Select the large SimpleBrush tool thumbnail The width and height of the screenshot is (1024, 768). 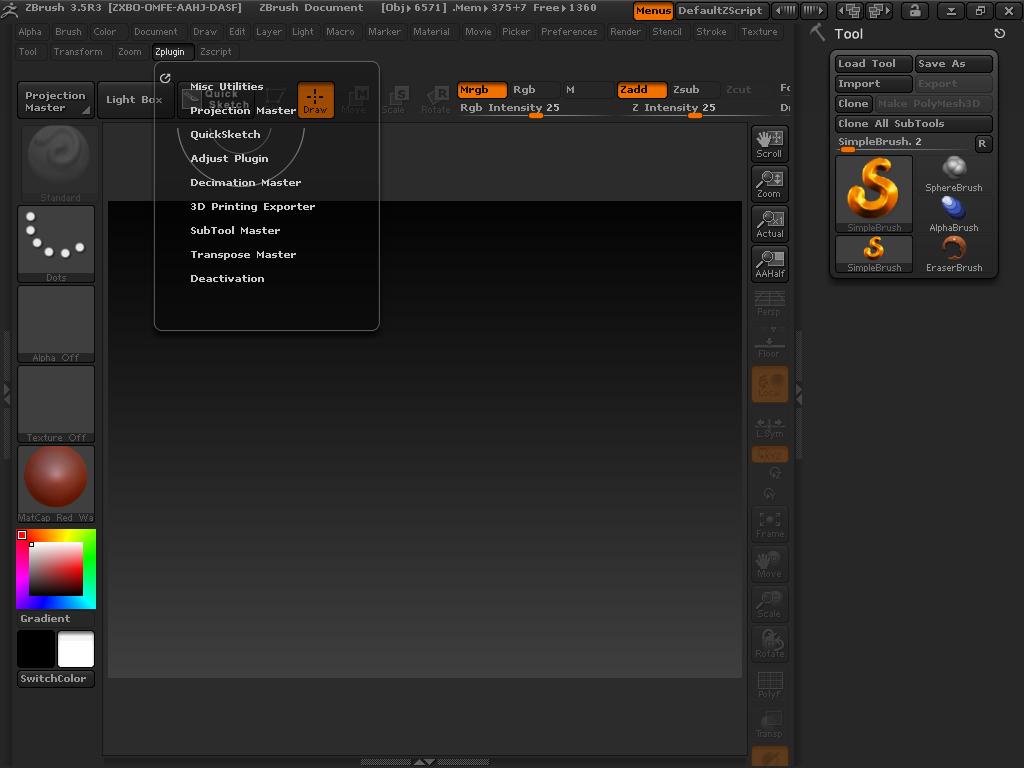874,194
